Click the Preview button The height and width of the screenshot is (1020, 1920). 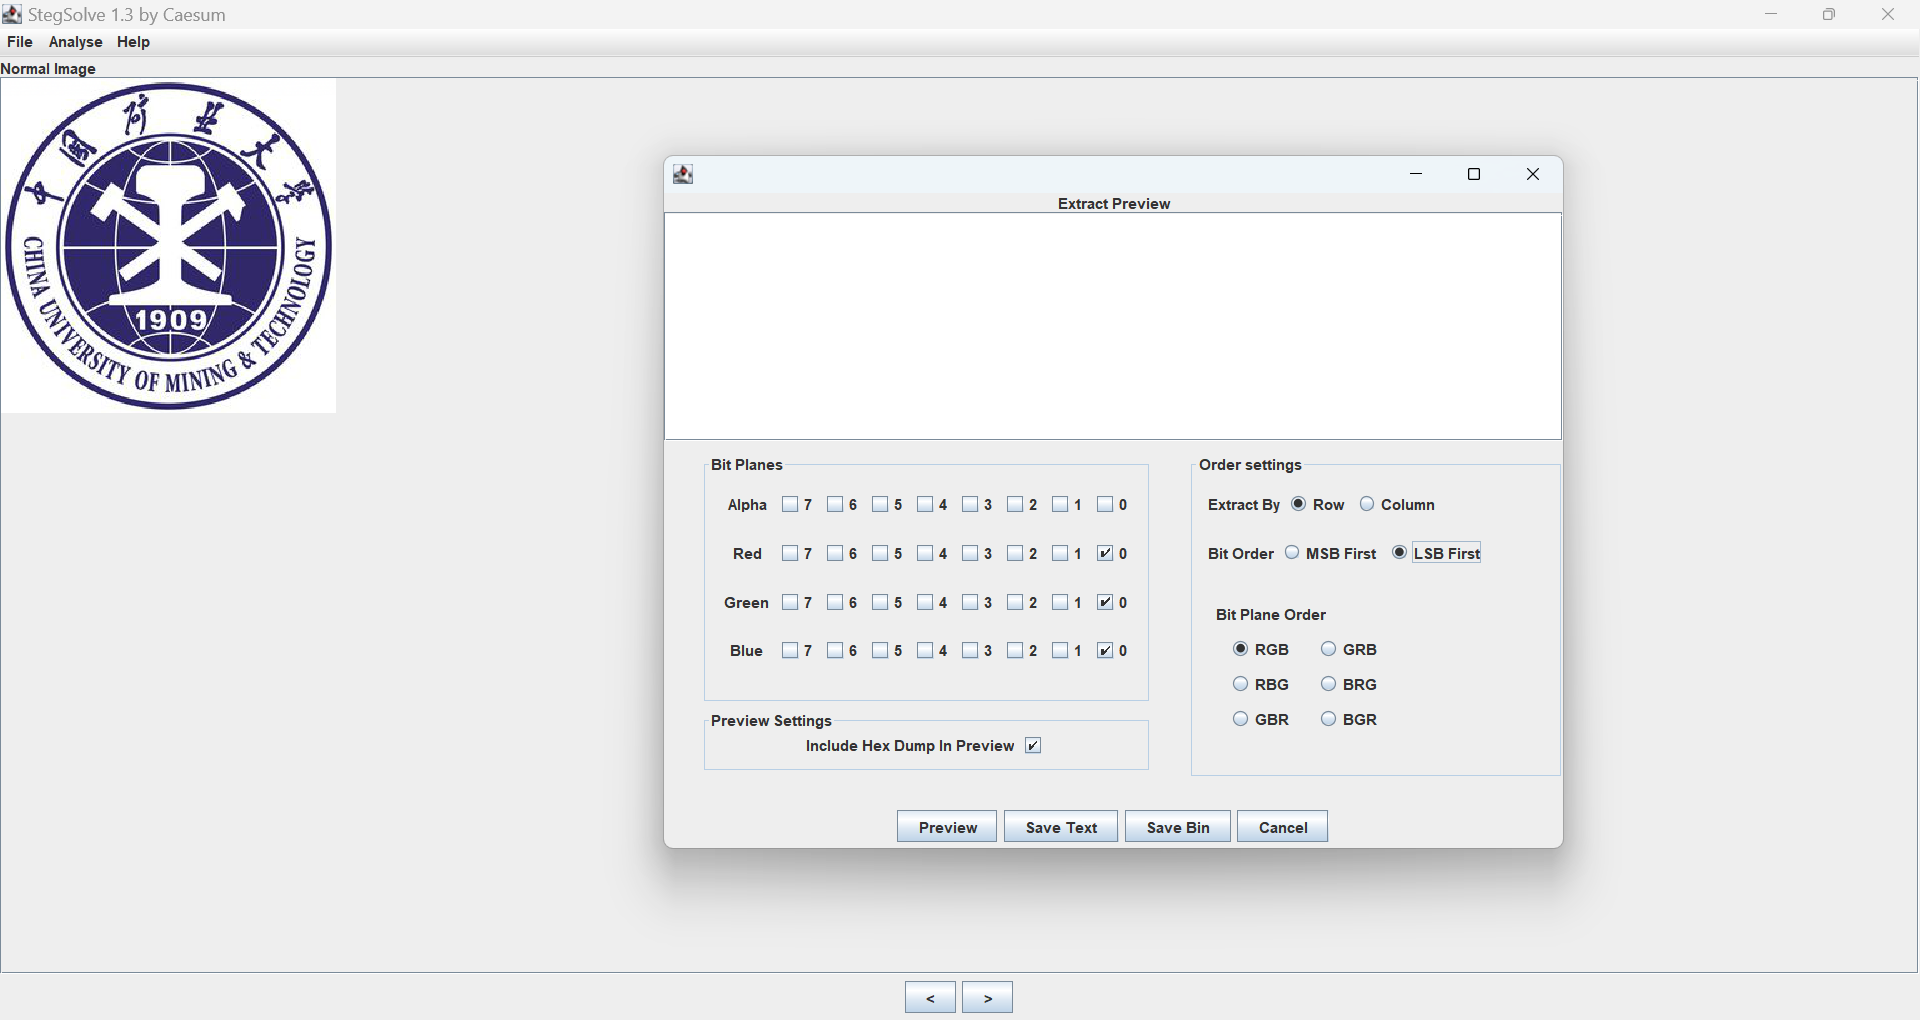click(947, 827)
